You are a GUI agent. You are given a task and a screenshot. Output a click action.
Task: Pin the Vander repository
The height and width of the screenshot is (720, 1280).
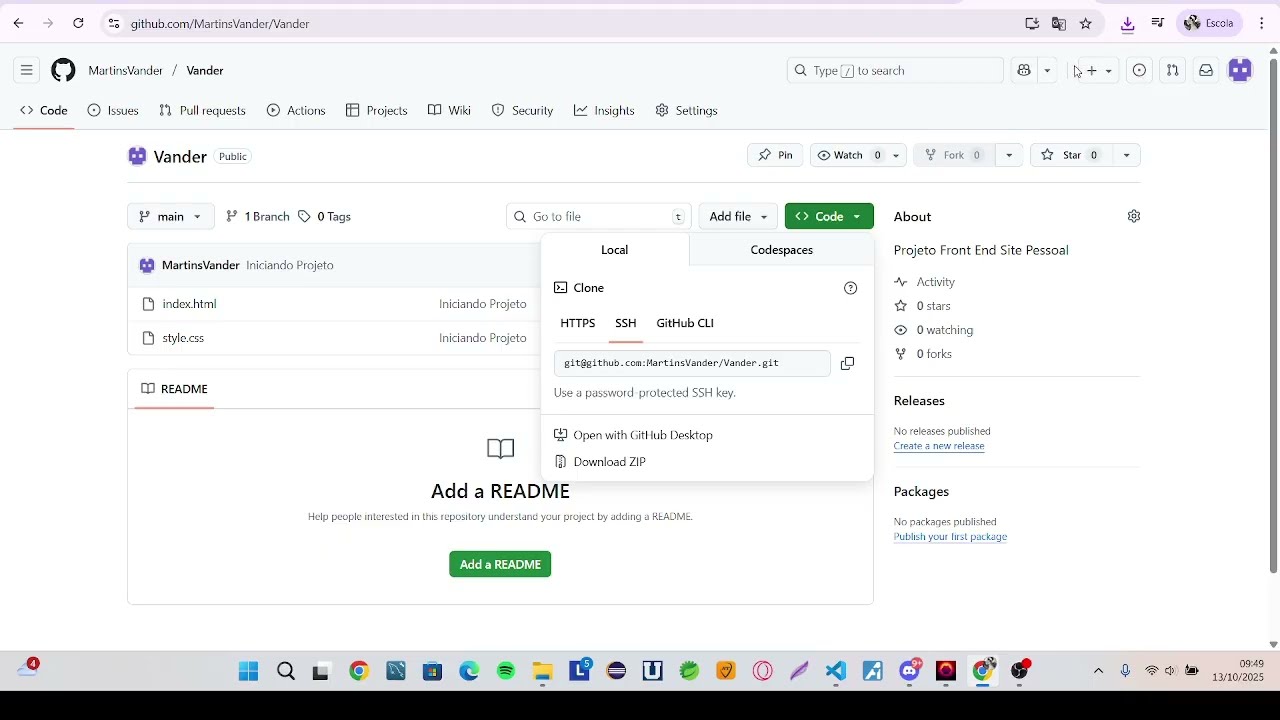775,155
